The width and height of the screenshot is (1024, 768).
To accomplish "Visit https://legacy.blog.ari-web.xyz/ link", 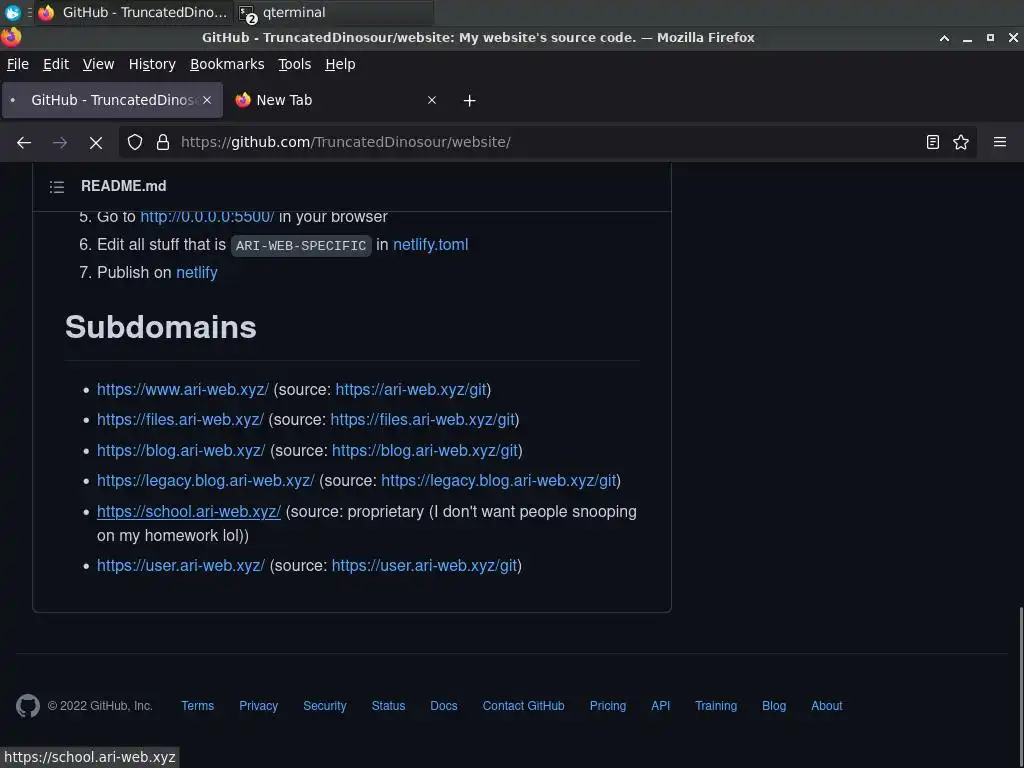I will coord(206,481).
